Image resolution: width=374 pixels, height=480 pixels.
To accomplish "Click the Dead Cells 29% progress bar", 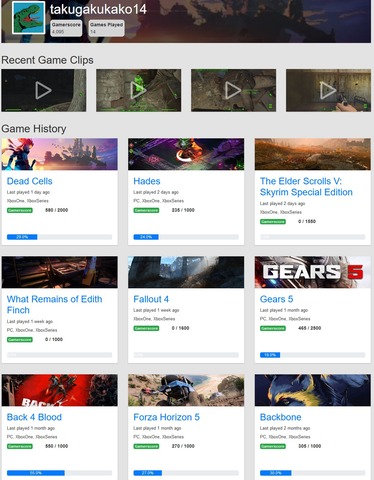I will click(60, 237).
